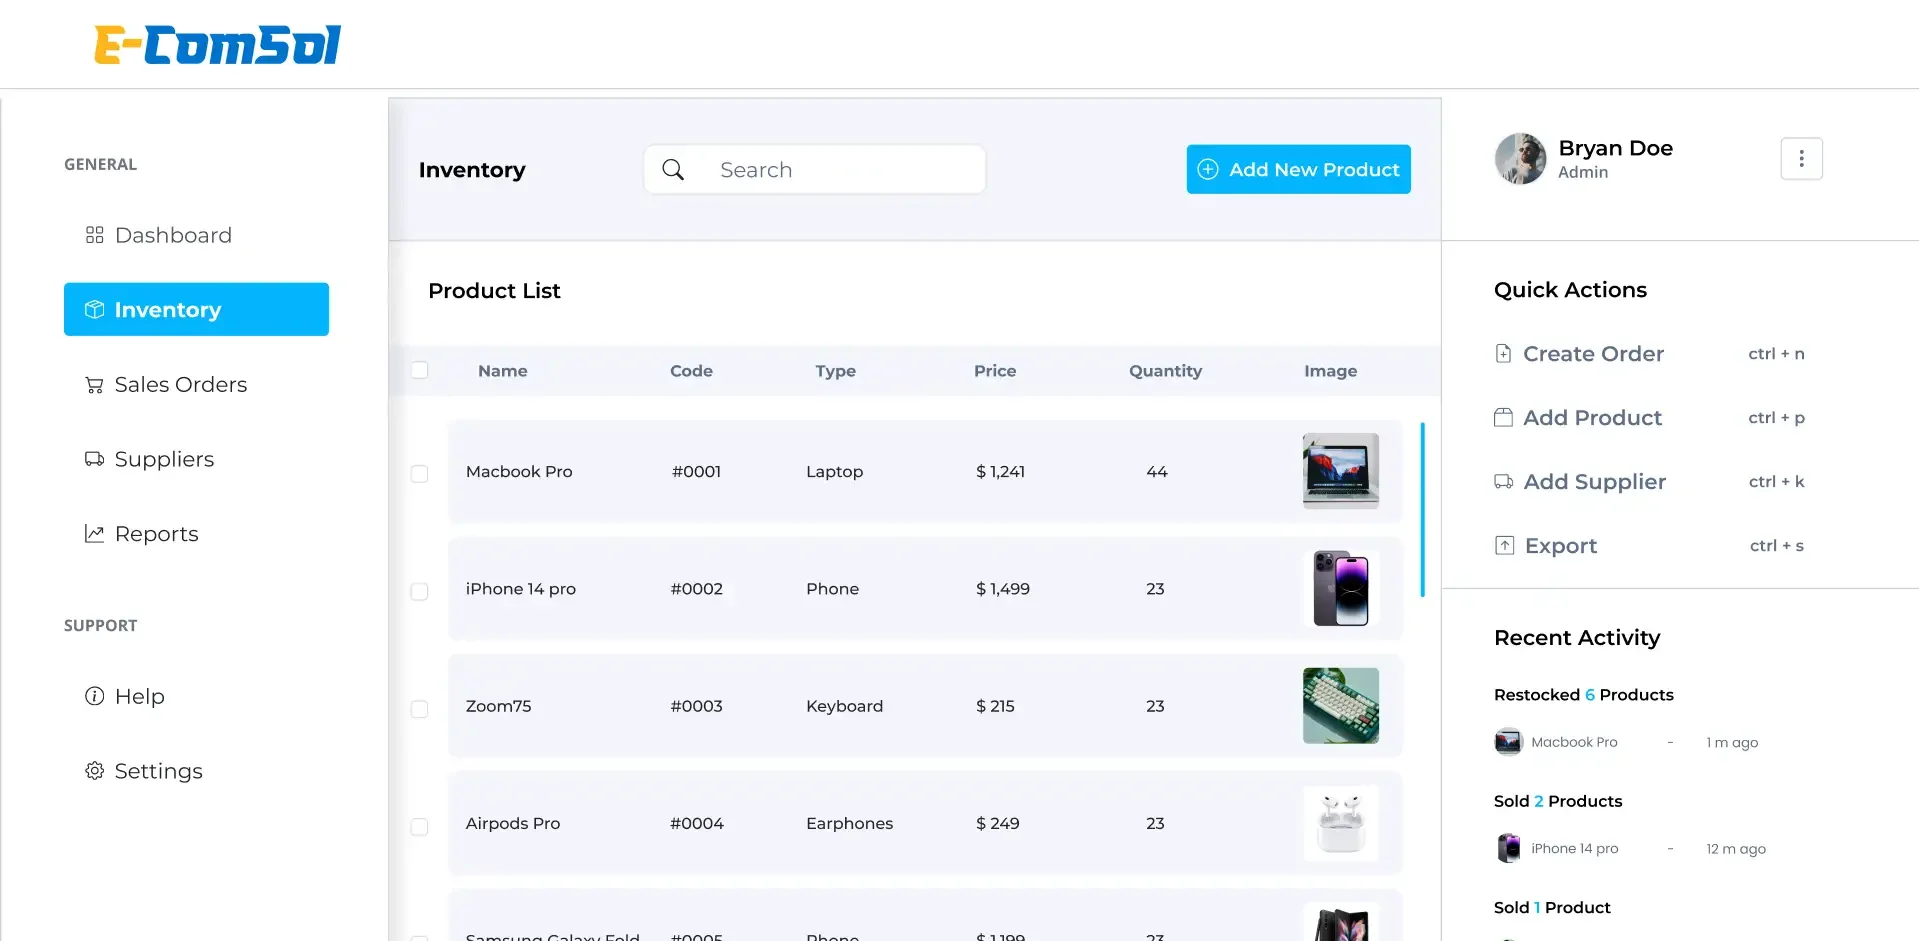Click the quantity 44 cell

tap(1157, 471)
